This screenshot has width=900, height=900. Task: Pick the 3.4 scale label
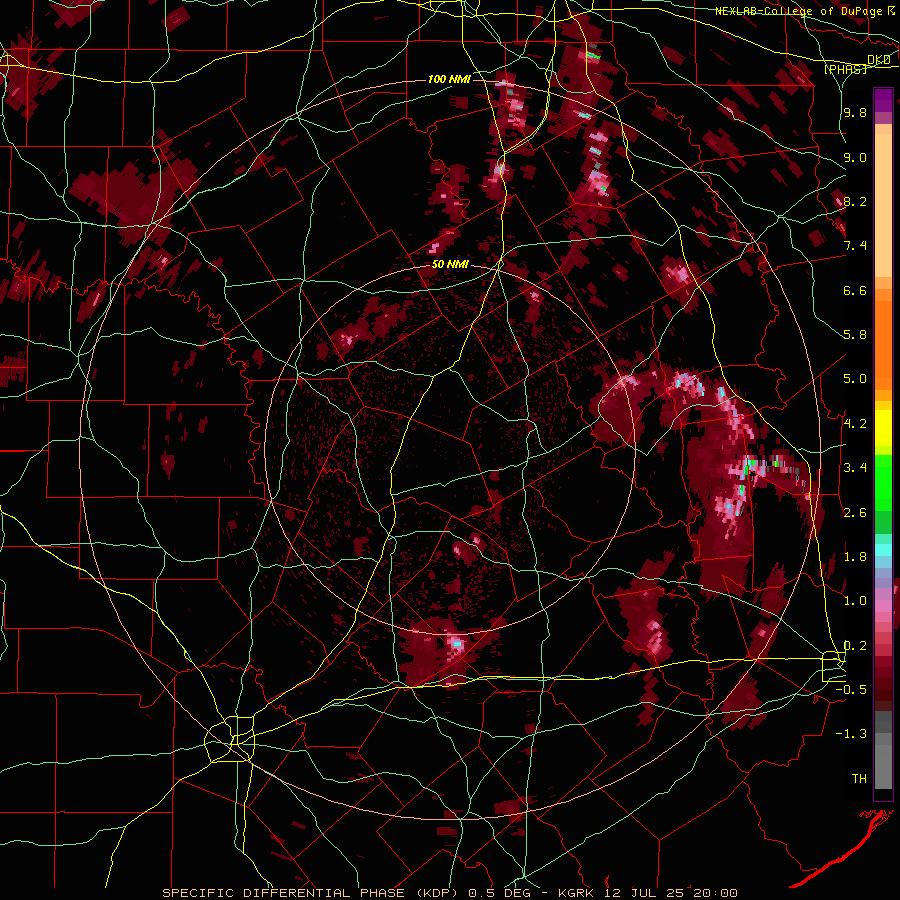click(x=855, y=468)
